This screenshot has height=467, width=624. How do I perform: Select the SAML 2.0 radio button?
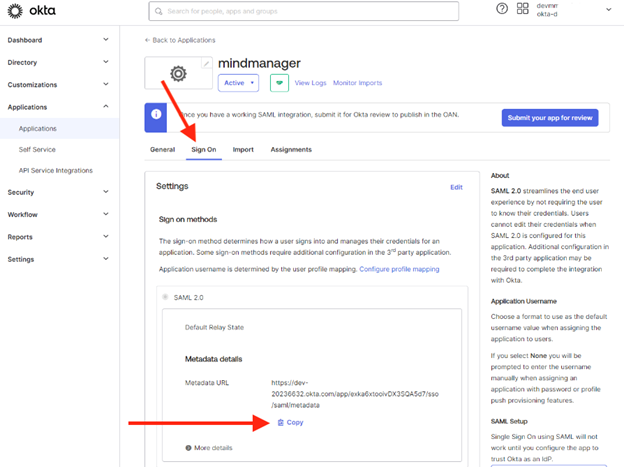click(x=165, y=297)
